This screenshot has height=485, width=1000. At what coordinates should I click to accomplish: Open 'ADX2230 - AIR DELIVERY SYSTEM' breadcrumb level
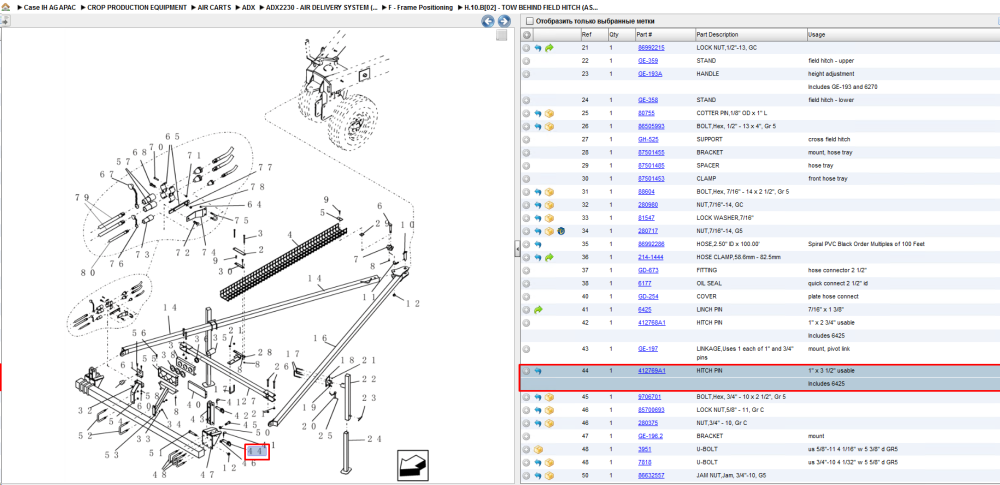tap(321, 8)
